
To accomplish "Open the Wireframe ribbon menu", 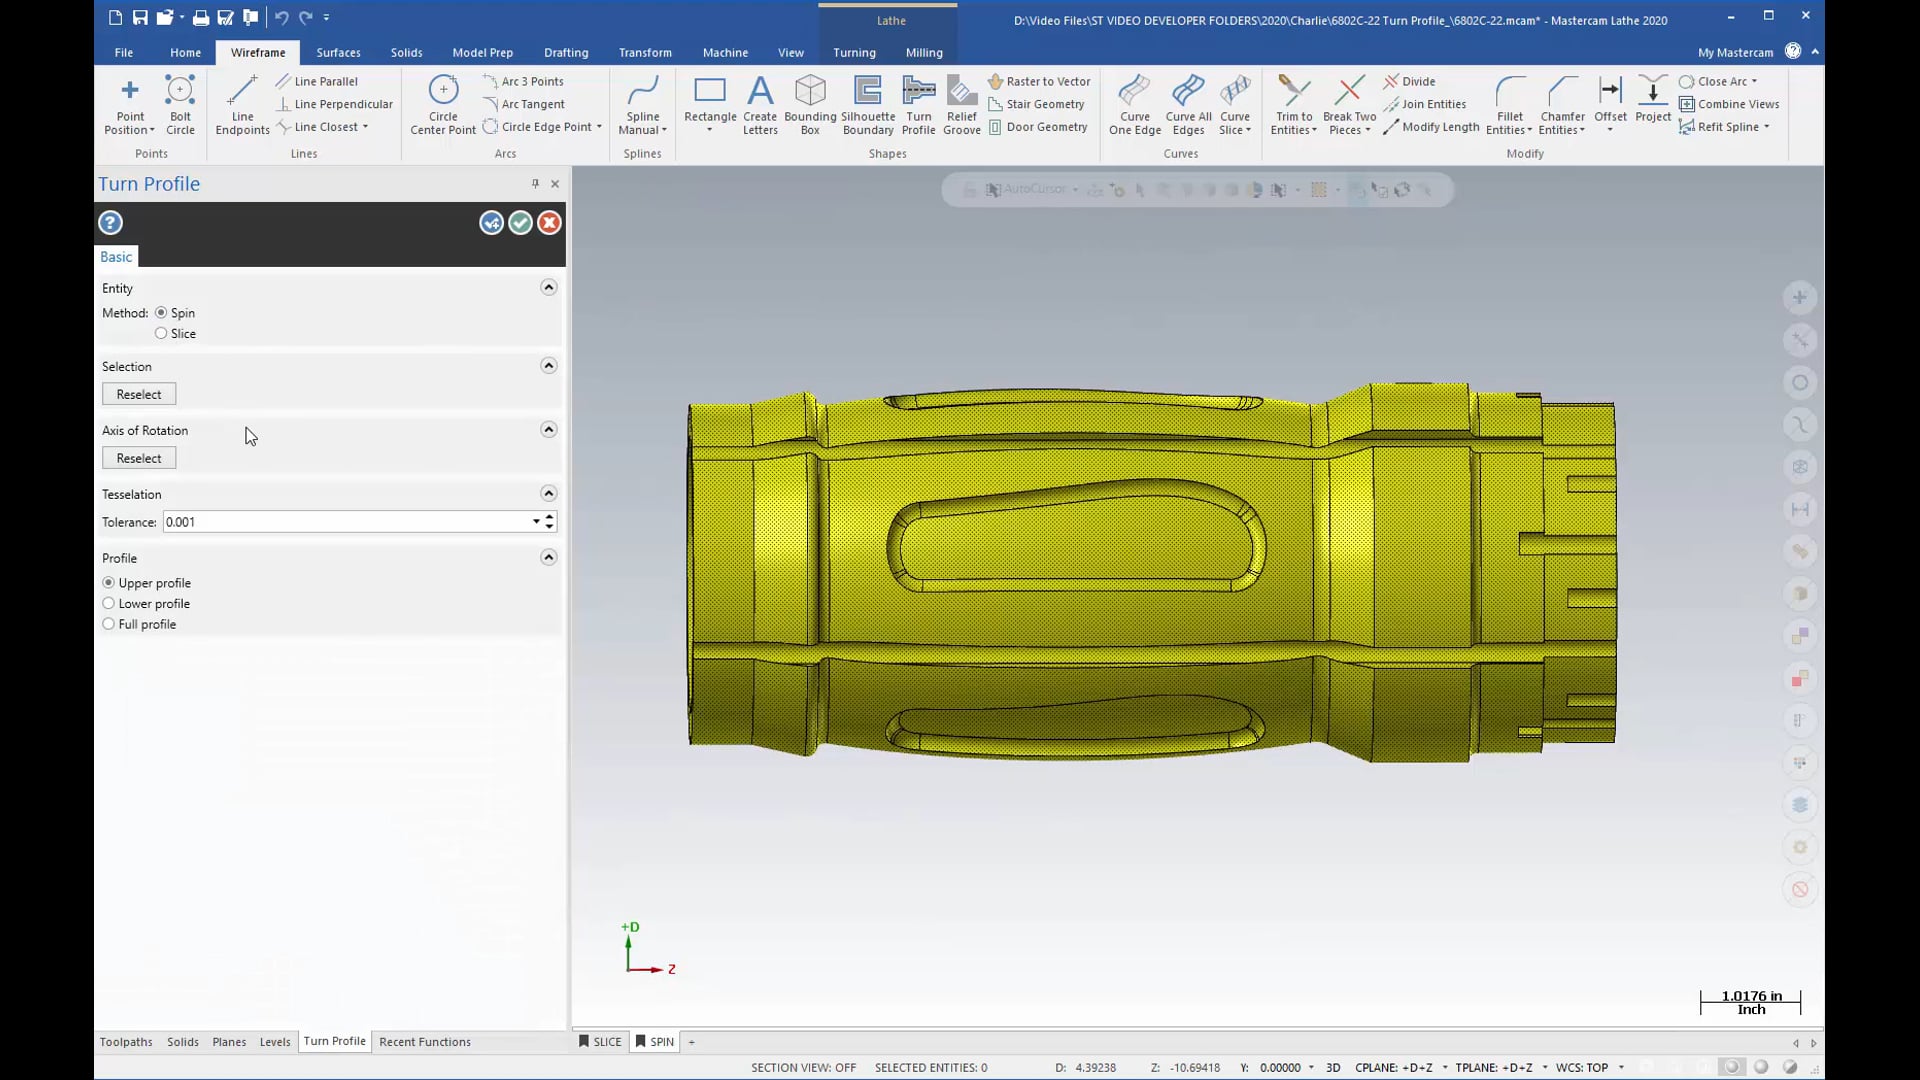I will click(x=258, y=51).
